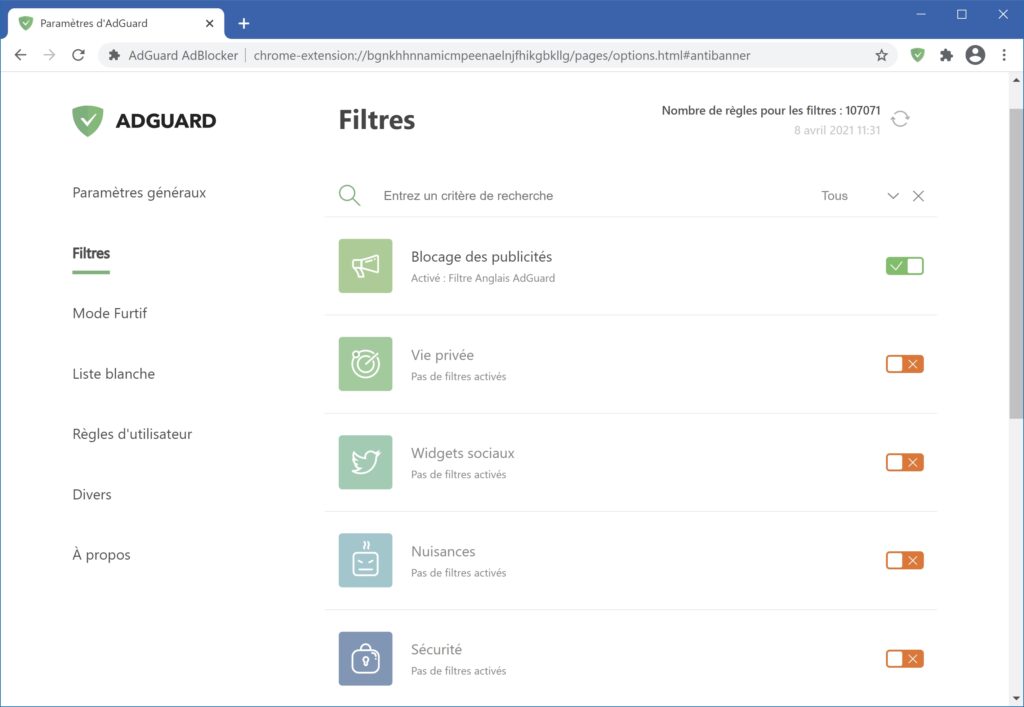Viewport: 1024px width, 707px height.
Task: Click the scrollbar down arrow
Action: tap(1016, 700)
